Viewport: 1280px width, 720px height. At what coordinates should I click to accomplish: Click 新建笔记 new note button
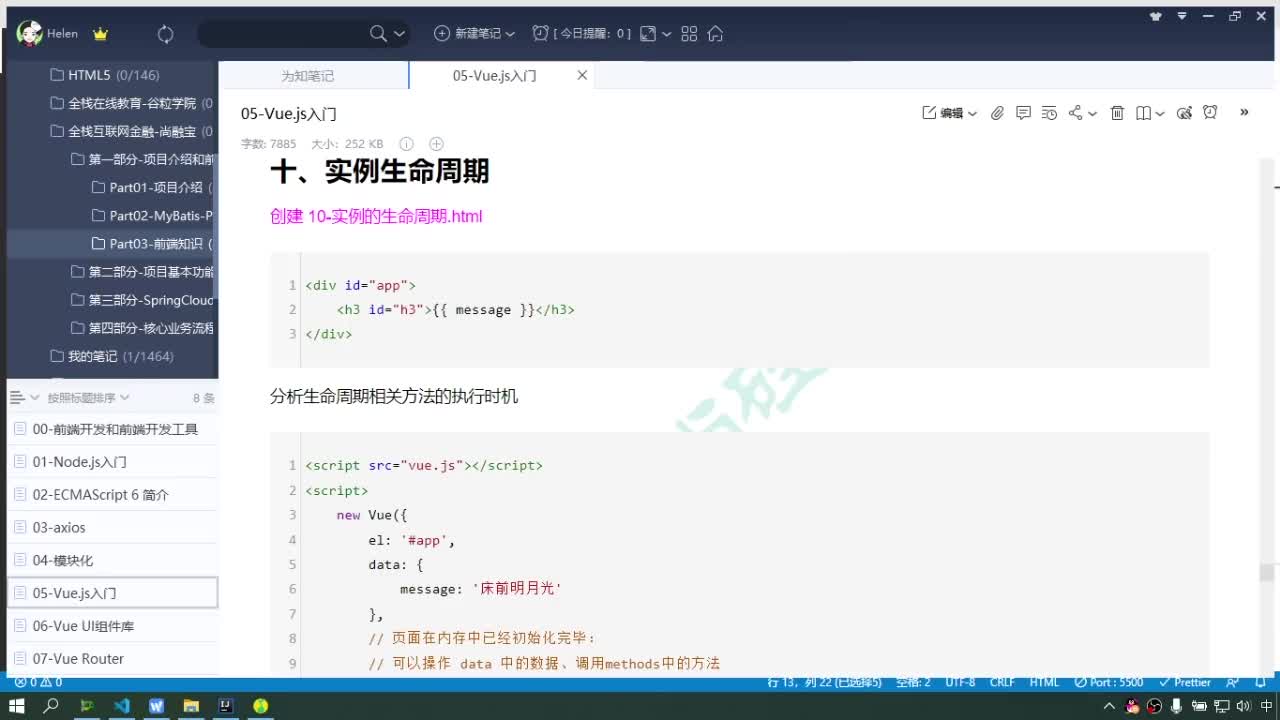tap(468, 34)
